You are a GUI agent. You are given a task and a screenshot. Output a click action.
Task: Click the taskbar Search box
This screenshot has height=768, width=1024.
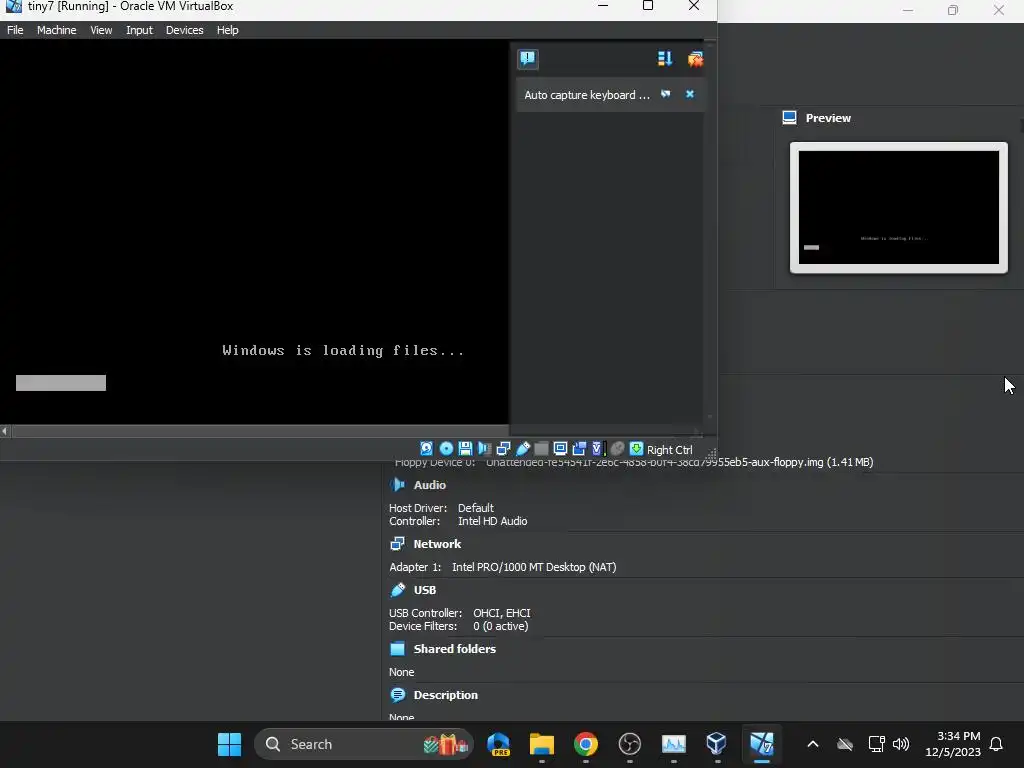364,744
